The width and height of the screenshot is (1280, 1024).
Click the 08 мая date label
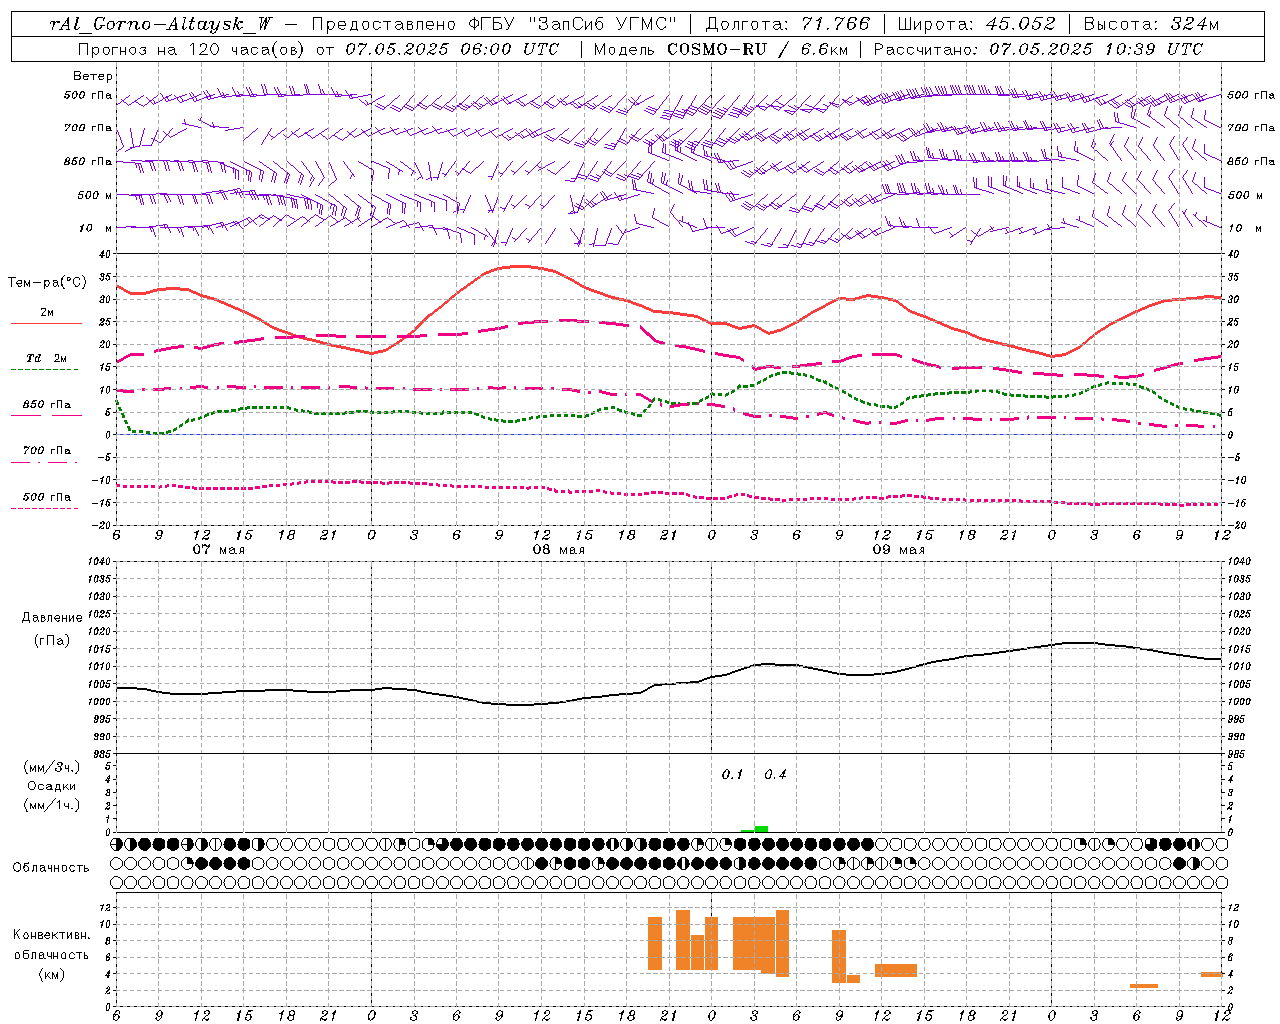558,550
